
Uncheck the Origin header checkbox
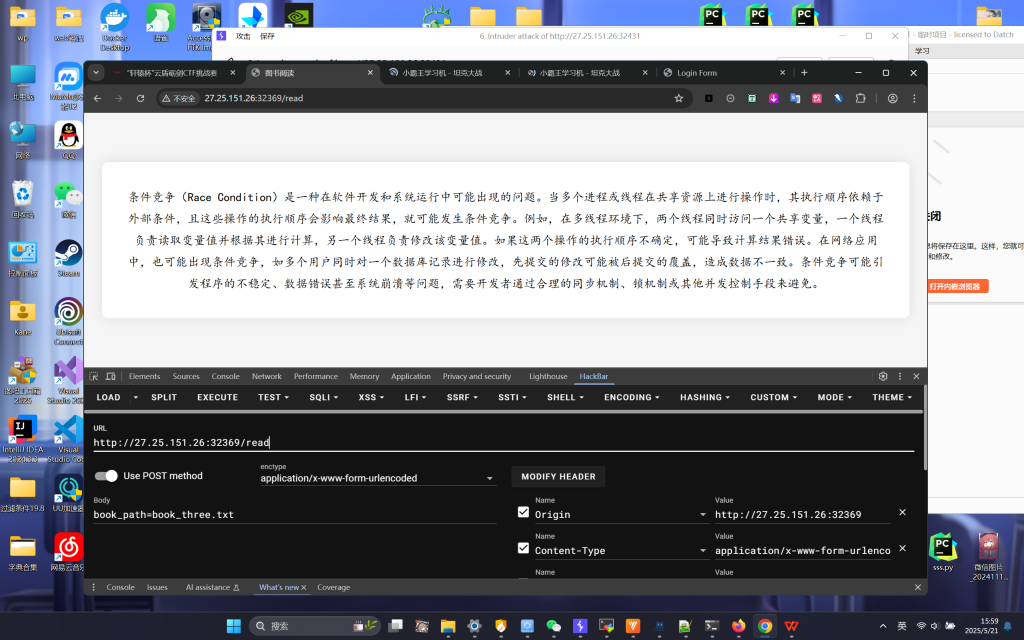[x=523, y=512]
